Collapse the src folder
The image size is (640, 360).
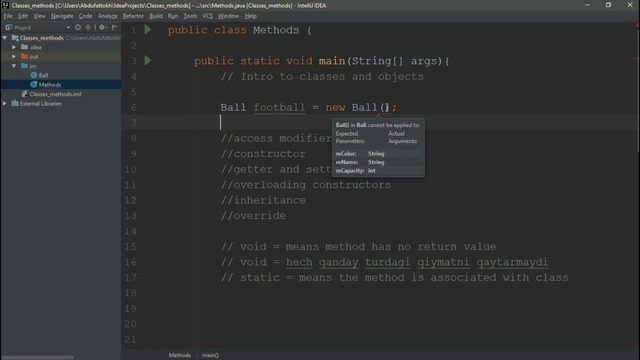[14, 66]
